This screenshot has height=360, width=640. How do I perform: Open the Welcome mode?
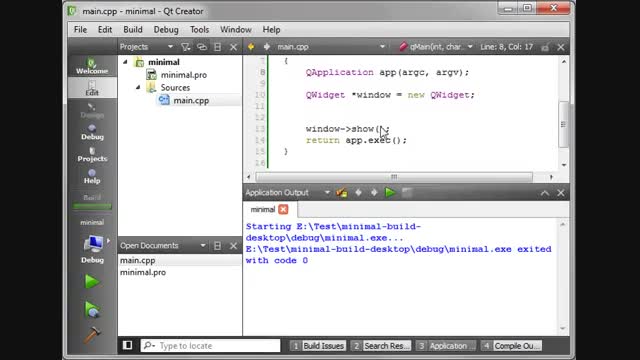tap(92, 66)
